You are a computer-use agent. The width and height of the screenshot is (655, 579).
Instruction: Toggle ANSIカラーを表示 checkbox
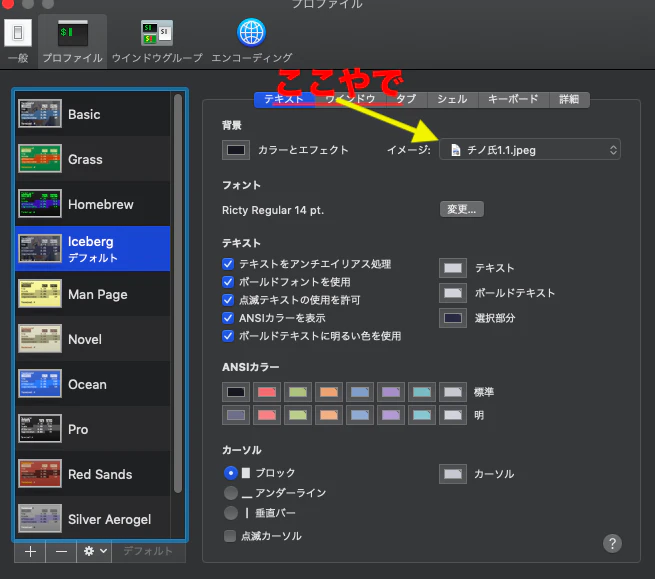228,318
